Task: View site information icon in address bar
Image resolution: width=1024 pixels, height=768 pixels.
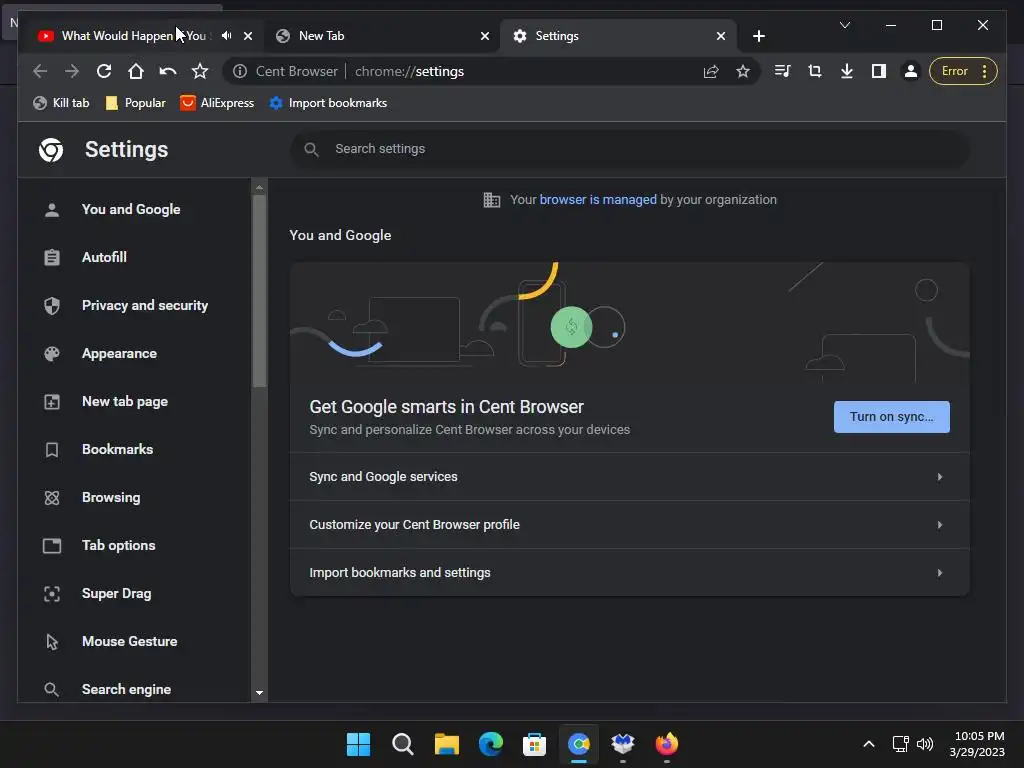Action: click(x=240, y=71)
